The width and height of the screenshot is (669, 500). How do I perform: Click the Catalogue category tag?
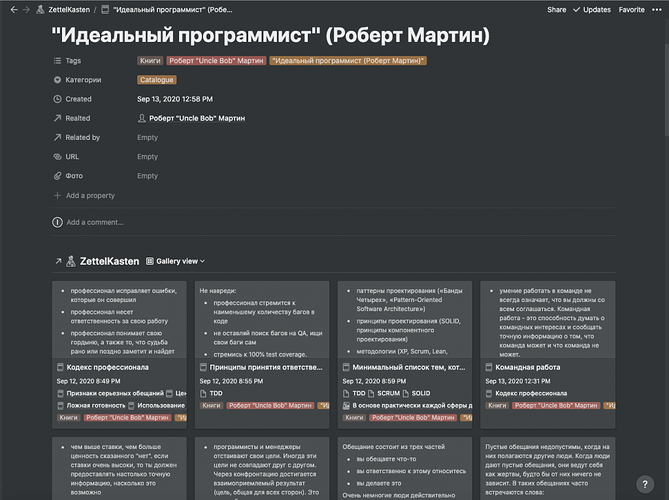point(157,80)
